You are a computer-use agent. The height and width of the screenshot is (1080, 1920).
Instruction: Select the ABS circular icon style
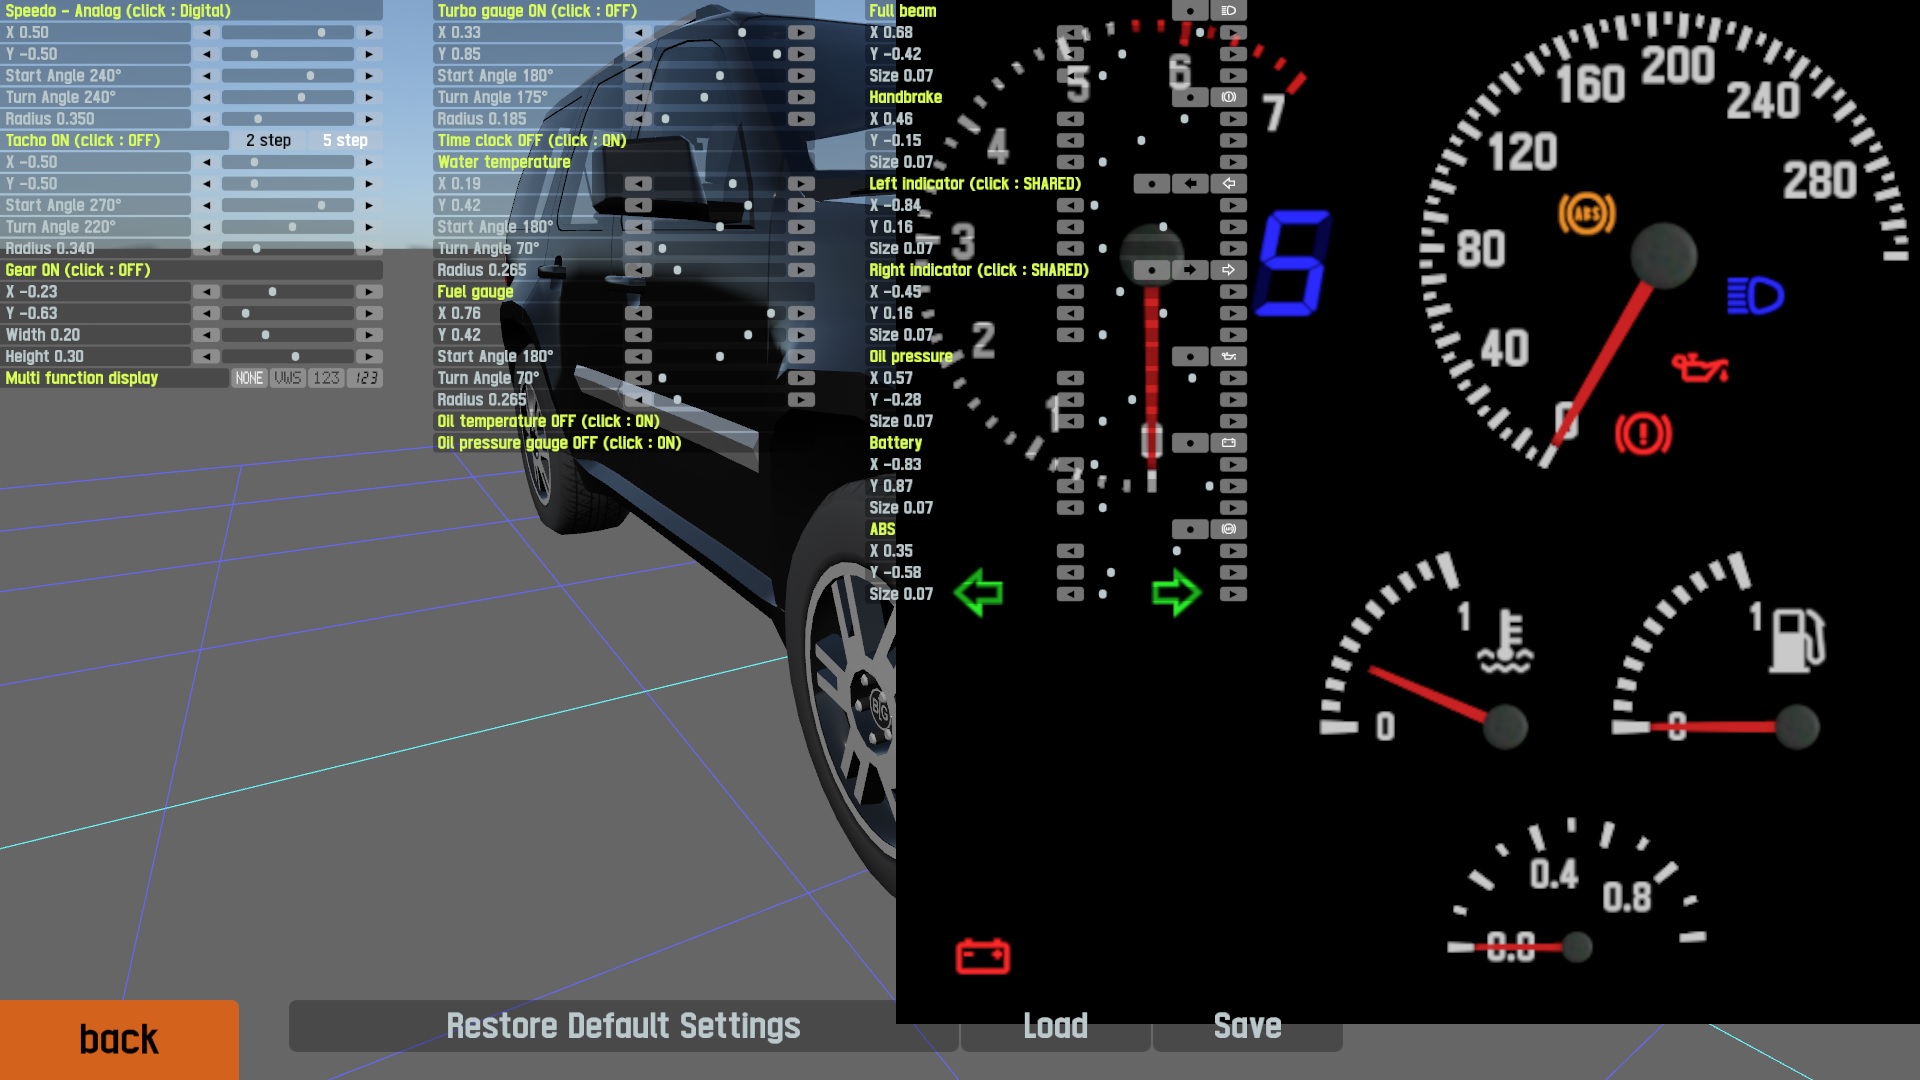tap(1229, 529)
